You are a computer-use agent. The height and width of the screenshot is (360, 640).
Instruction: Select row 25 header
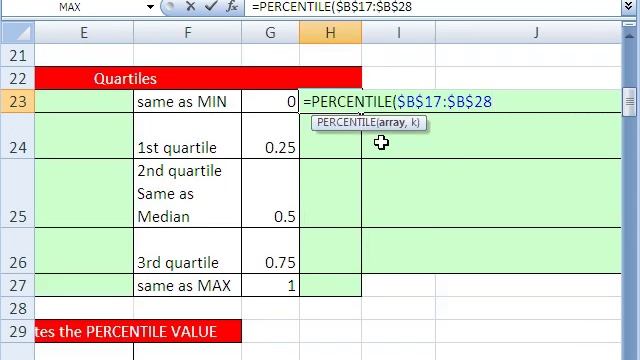18,193
